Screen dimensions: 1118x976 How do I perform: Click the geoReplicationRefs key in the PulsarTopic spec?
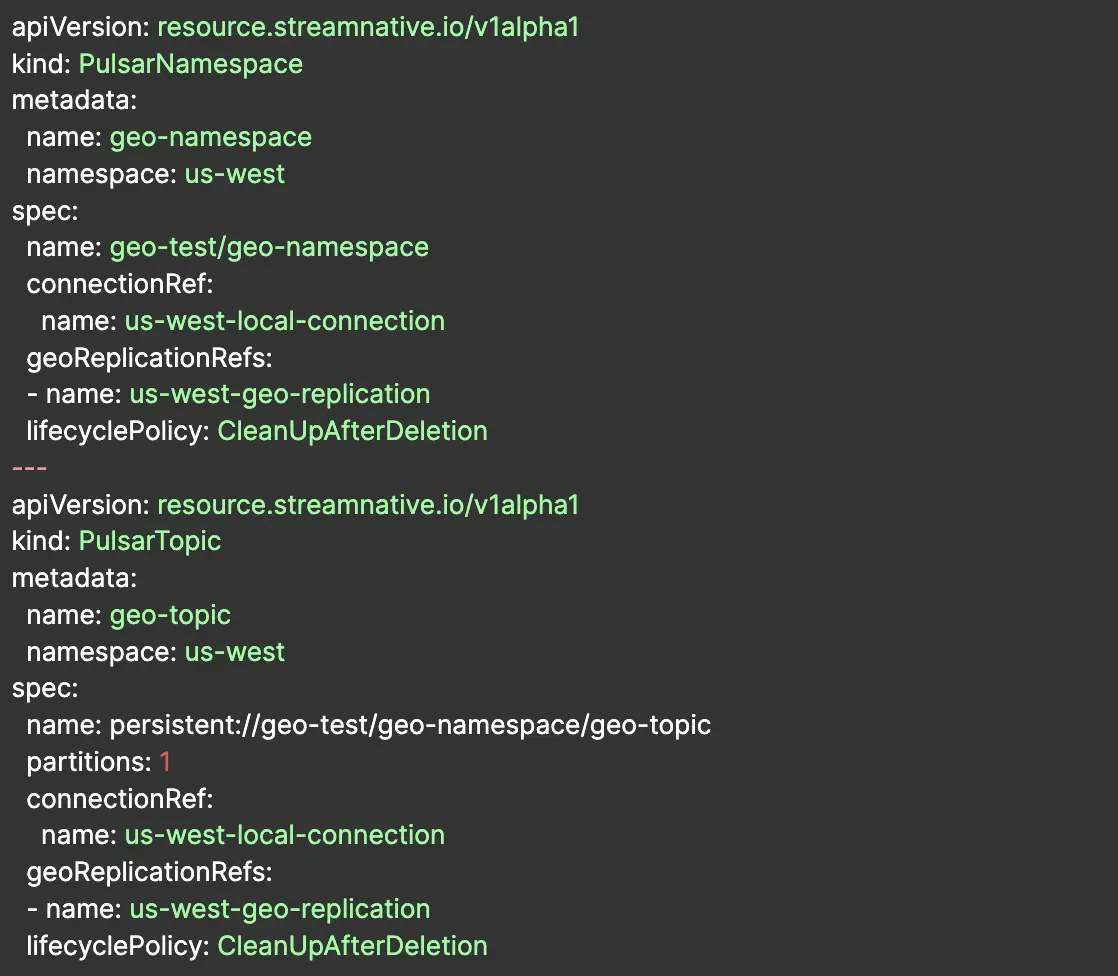point(149,872)
